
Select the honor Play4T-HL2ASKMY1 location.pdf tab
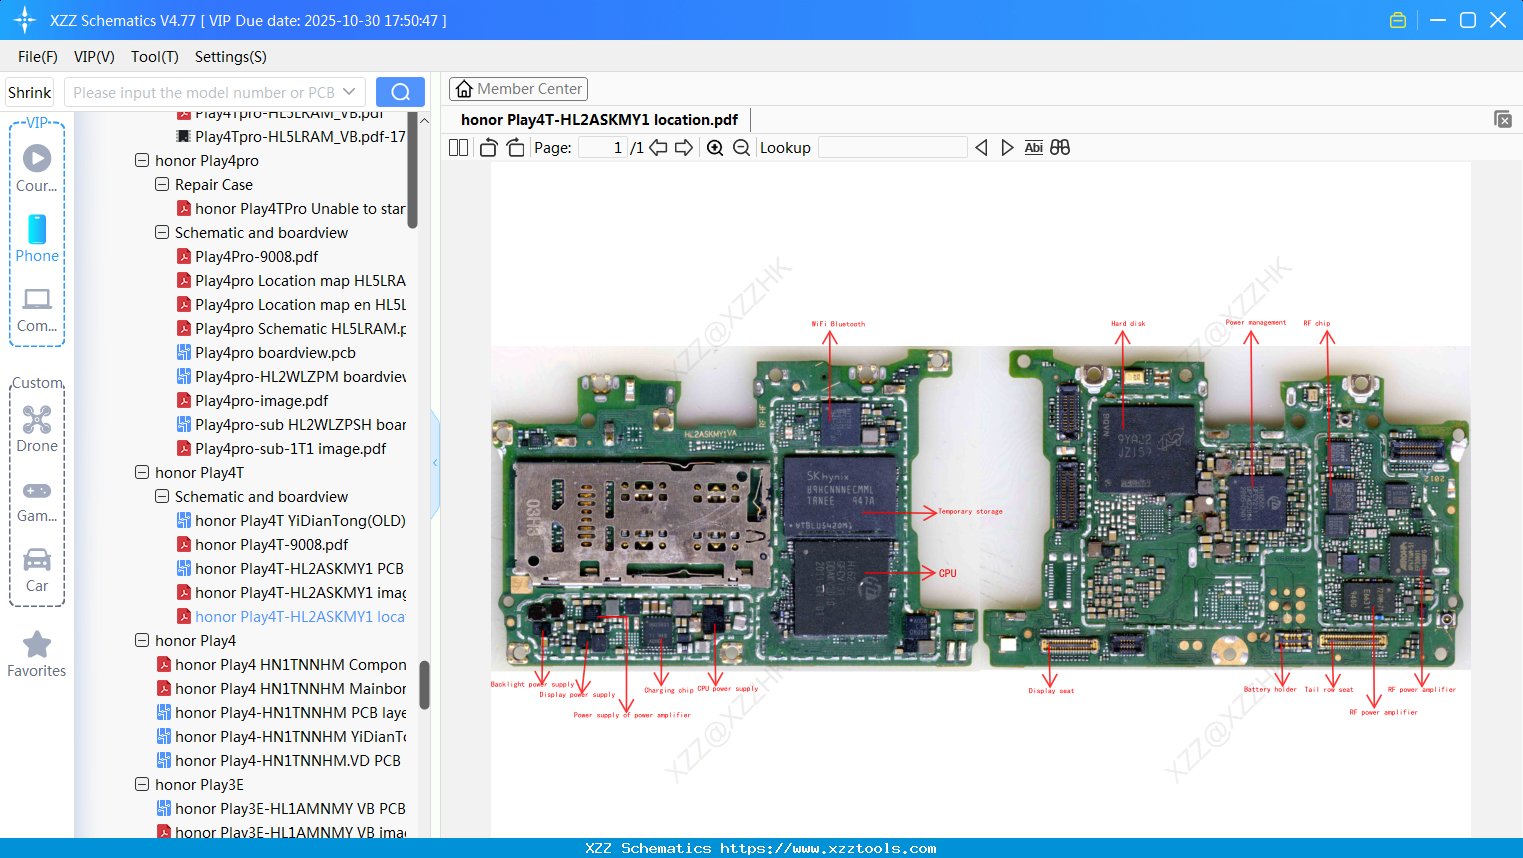tap(599, 120)
